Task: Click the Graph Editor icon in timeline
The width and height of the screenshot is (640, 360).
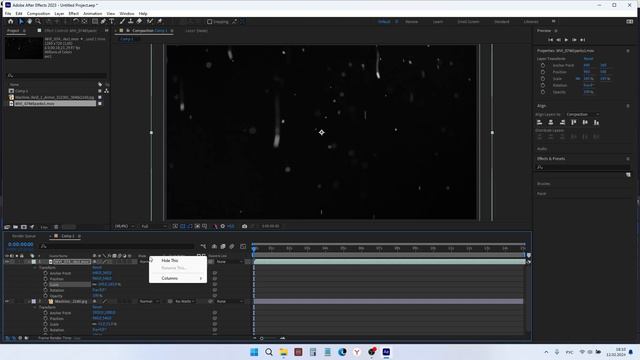Action: point(243,246)
